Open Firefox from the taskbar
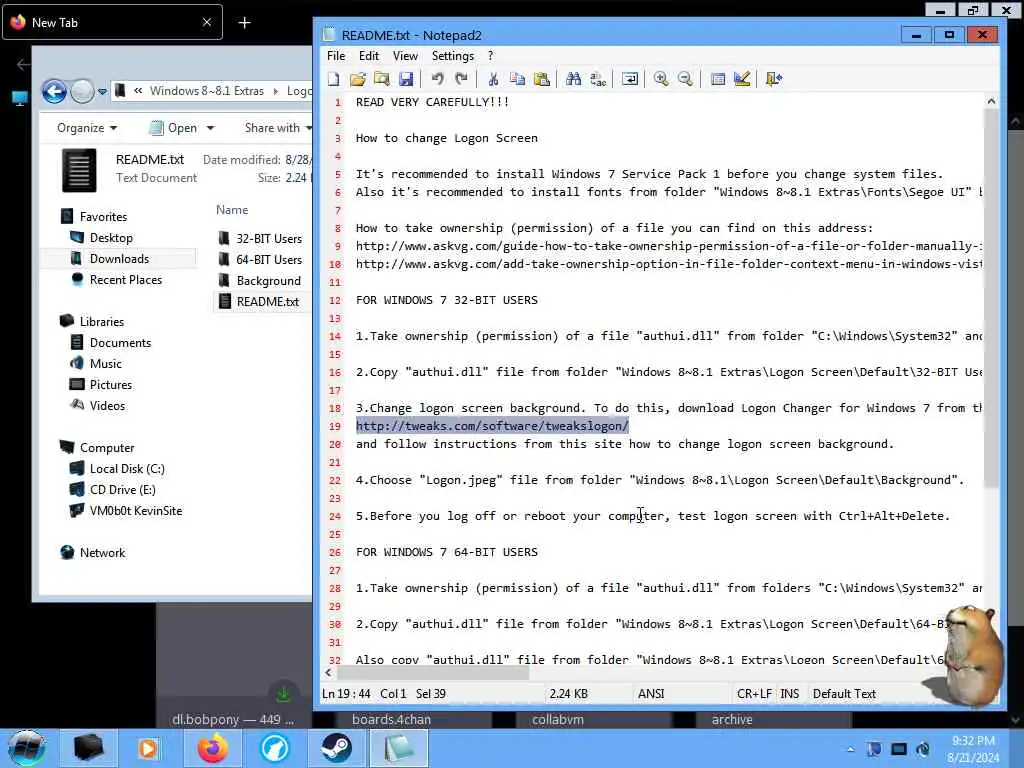Viewport: 1024px width, 768px height. pos(213,748)
